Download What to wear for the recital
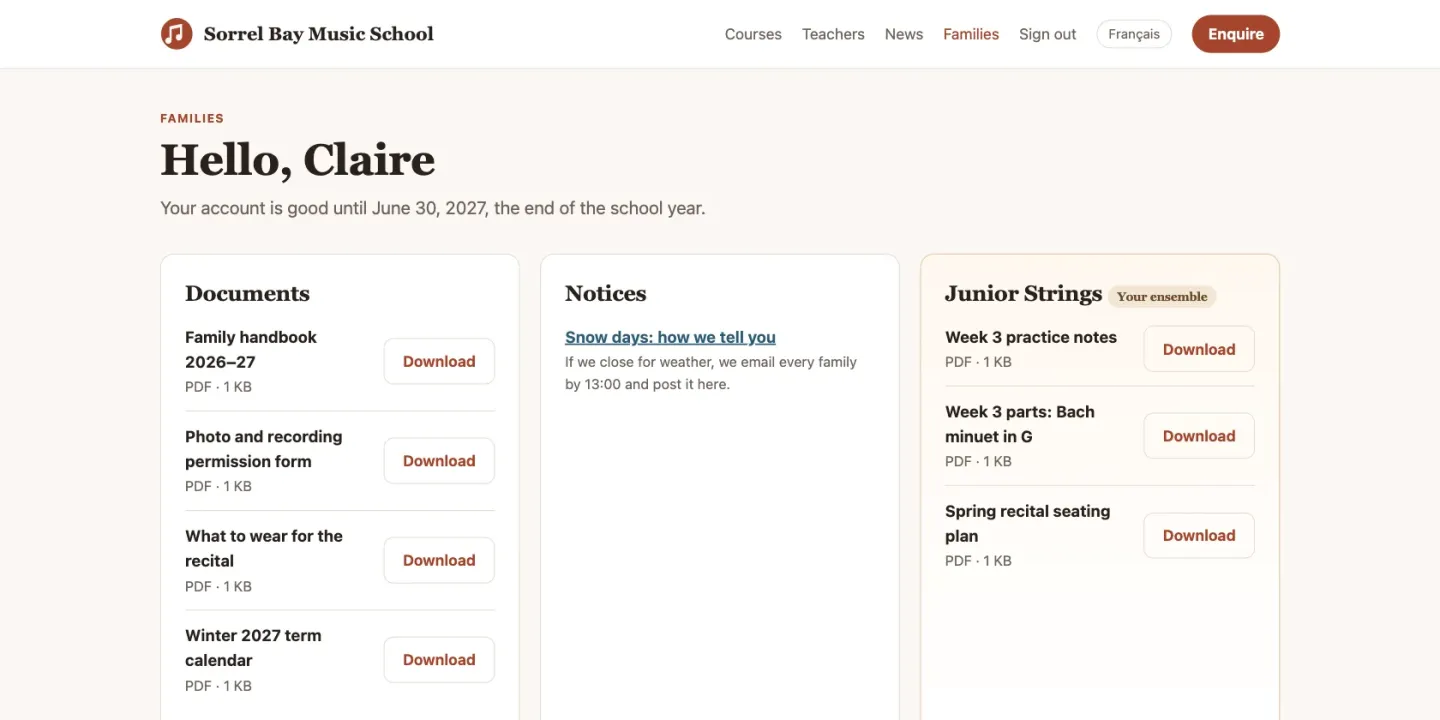This screenshot has width=1440, height=720. tap(439, 560)
